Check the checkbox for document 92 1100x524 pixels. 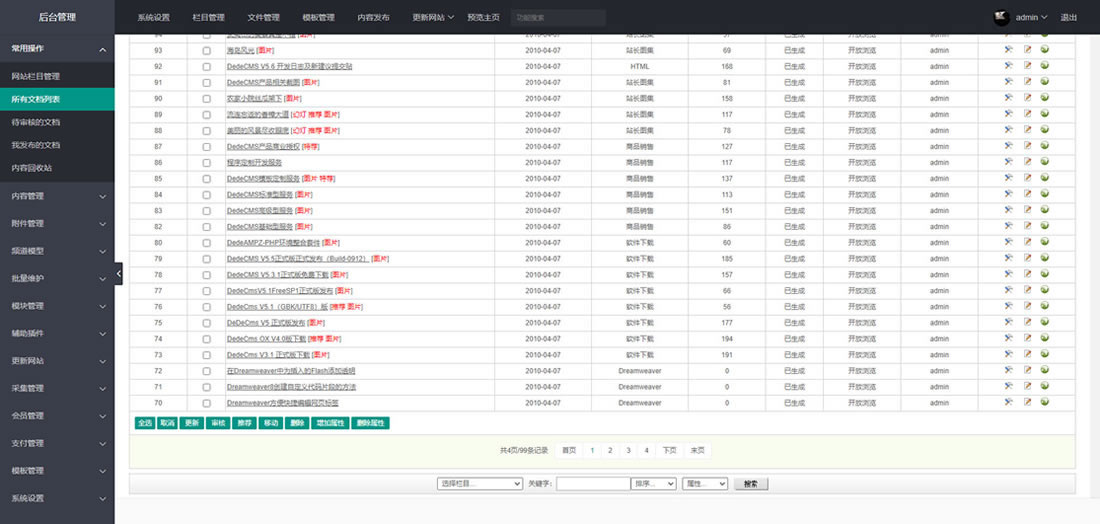pos(207,67)
